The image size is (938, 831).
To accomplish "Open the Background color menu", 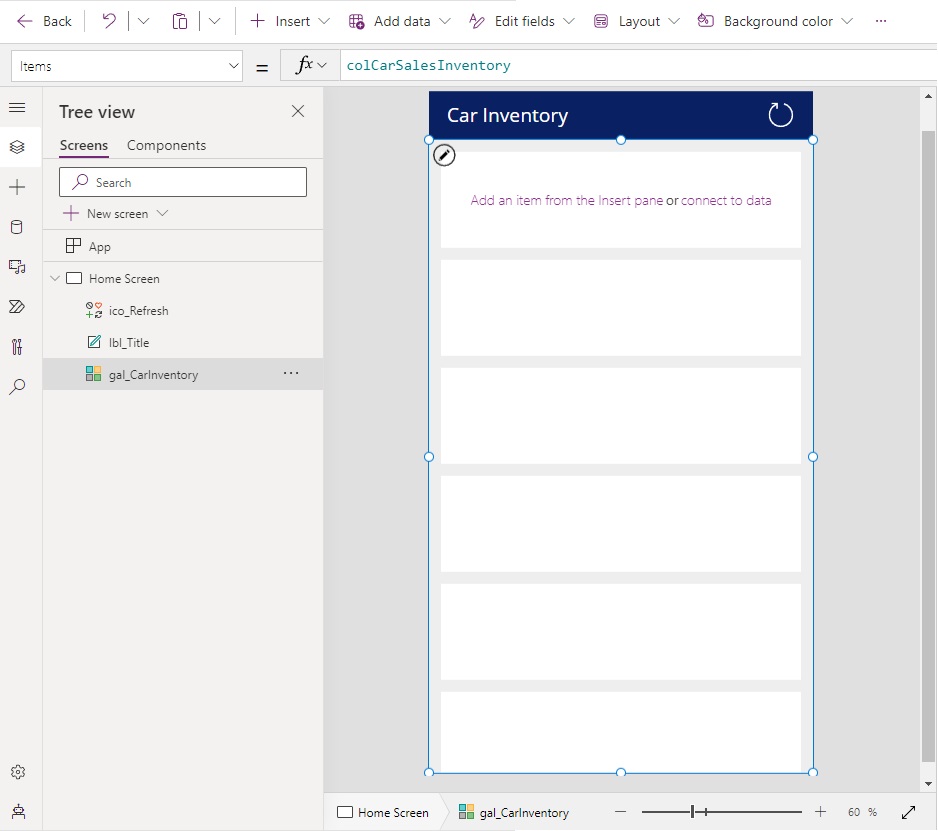I will (x=775, y=22).
